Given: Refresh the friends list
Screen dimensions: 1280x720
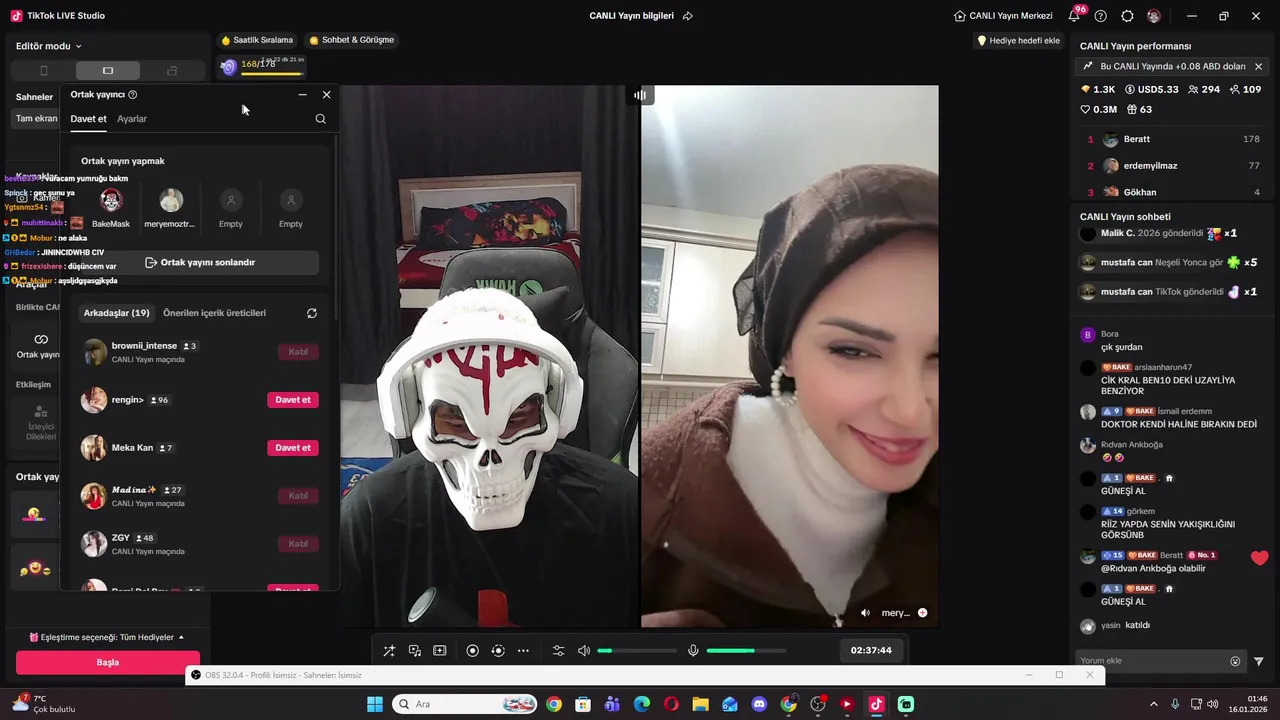Looking at the screenshot, I should click(312, 313).
